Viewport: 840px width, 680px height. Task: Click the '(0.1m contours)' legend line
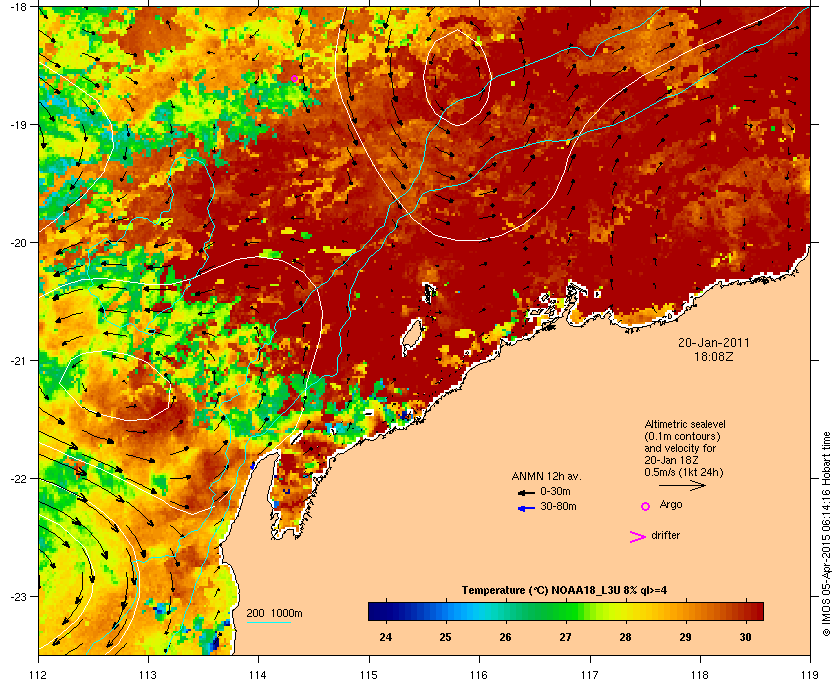click(682, 436)
